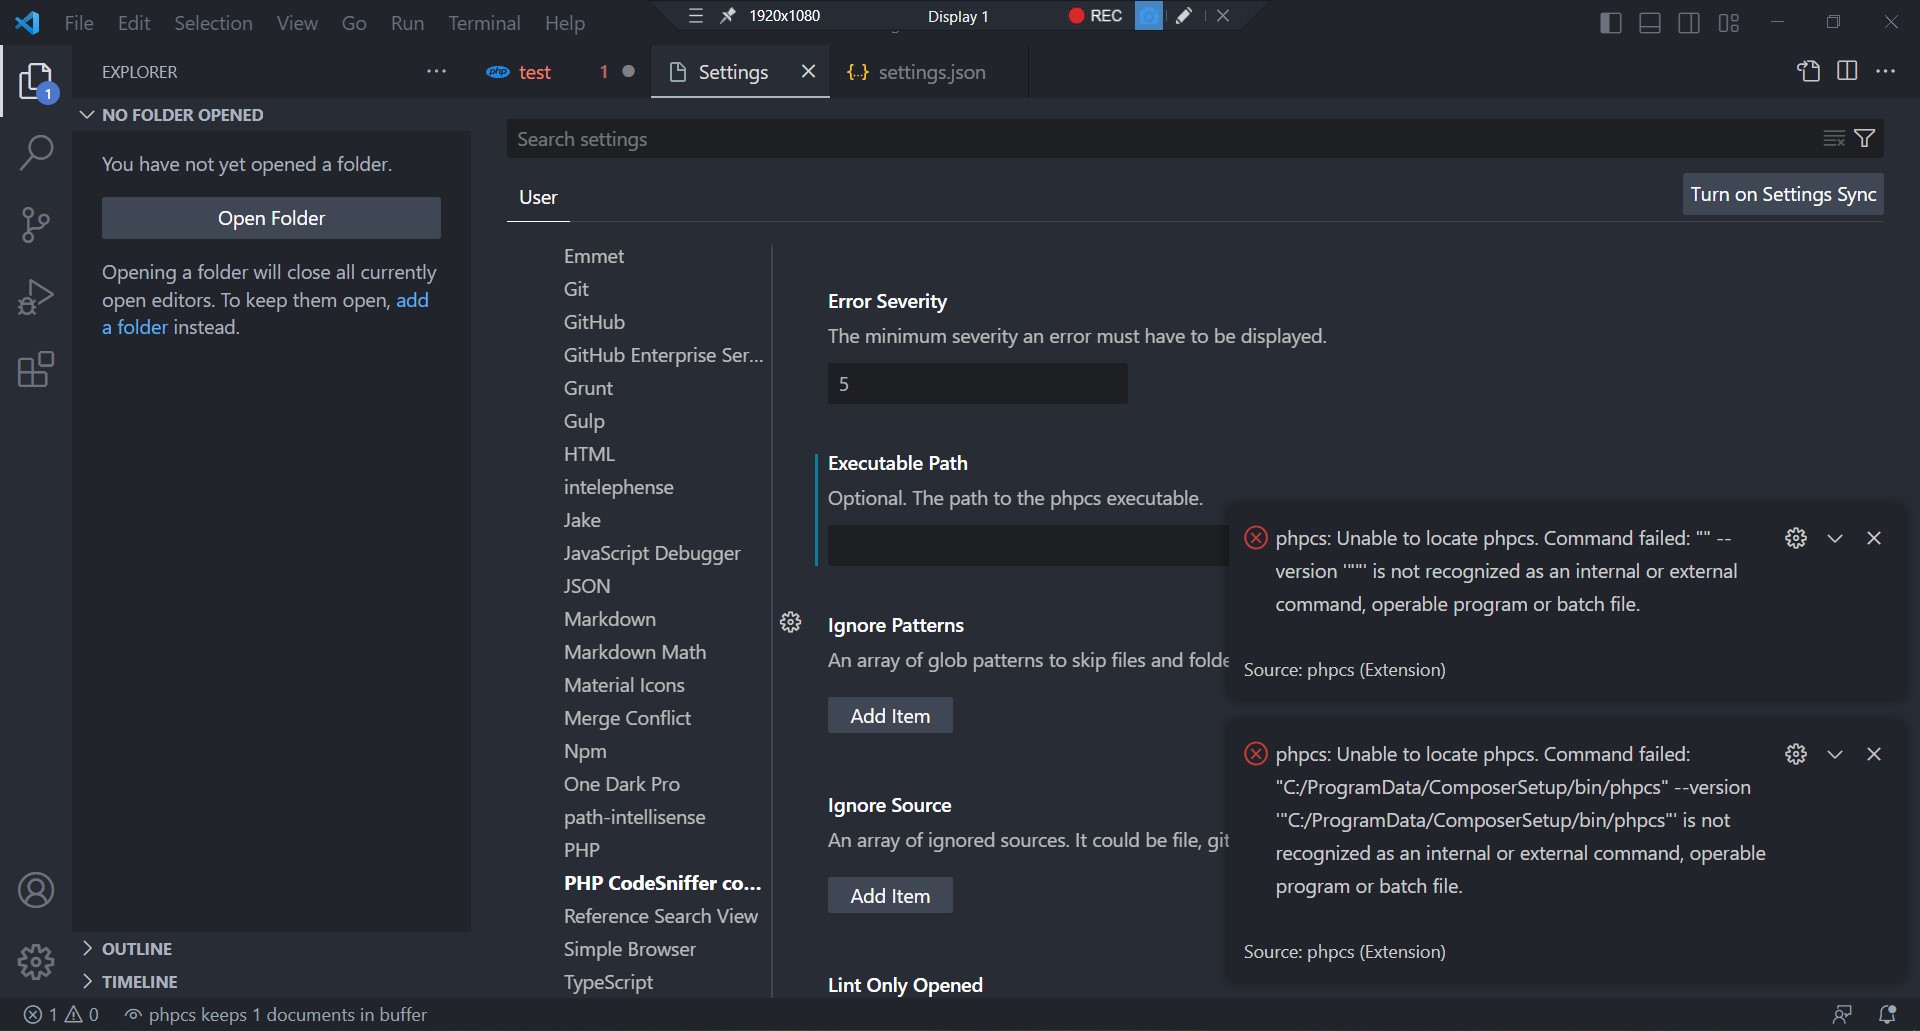Open the Extensions view icon
1920x1031 pixels.
pyautogui.click(x=36, y=369)
